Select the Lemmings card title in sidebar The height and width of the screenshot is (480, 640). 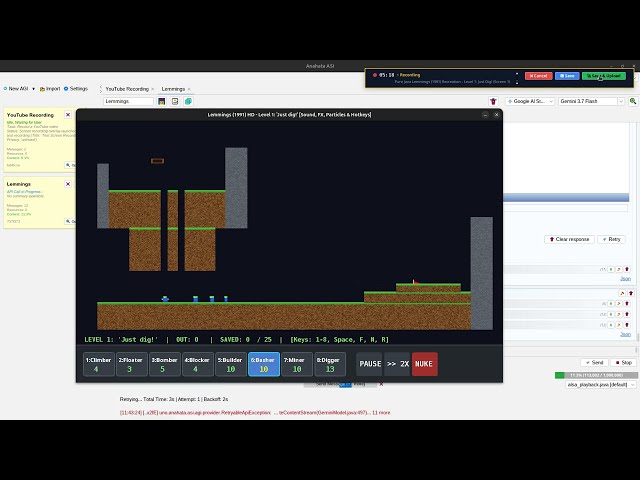[18, 184]
